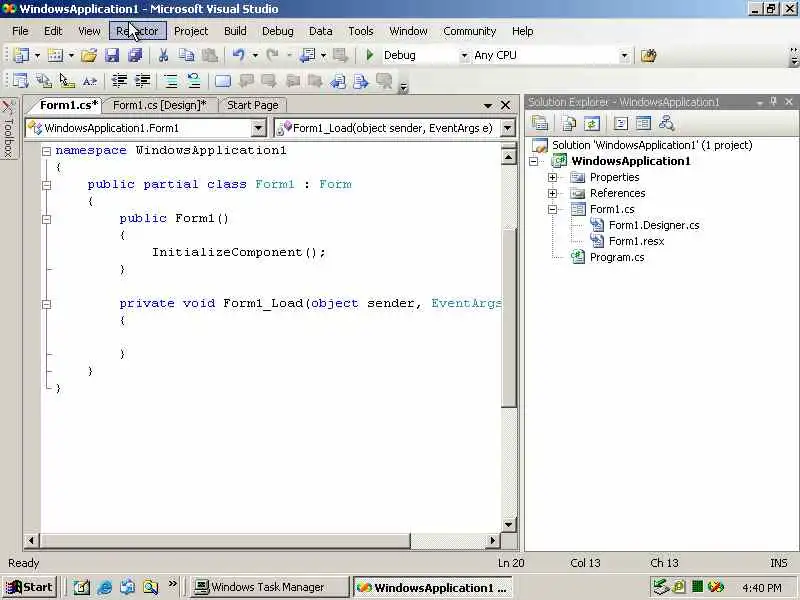Open the Debug menu
800x600 pixels.
tap(278, 31)
